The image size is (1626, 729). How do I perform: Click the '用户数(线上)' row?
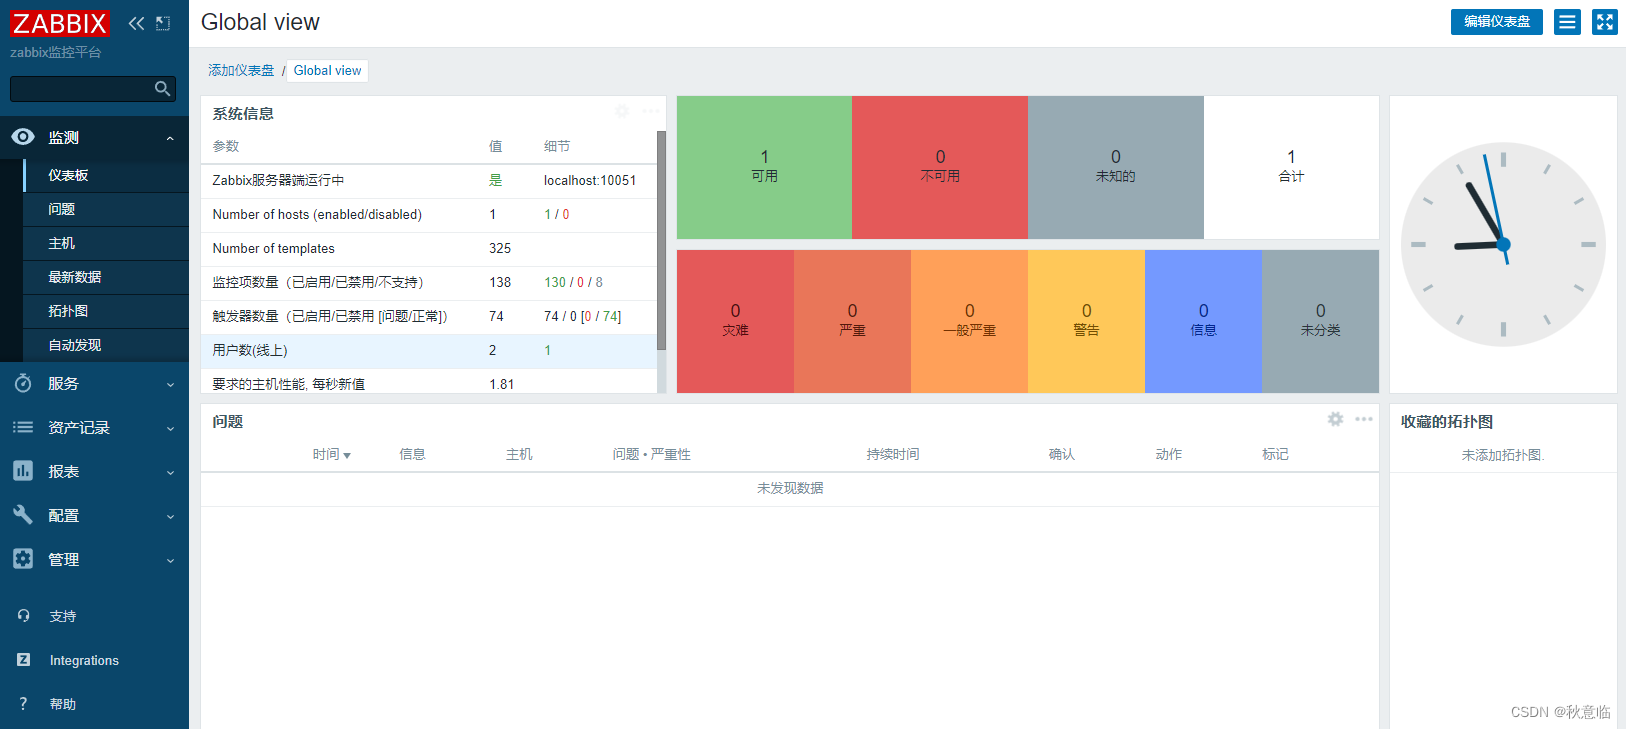(429, 350)
